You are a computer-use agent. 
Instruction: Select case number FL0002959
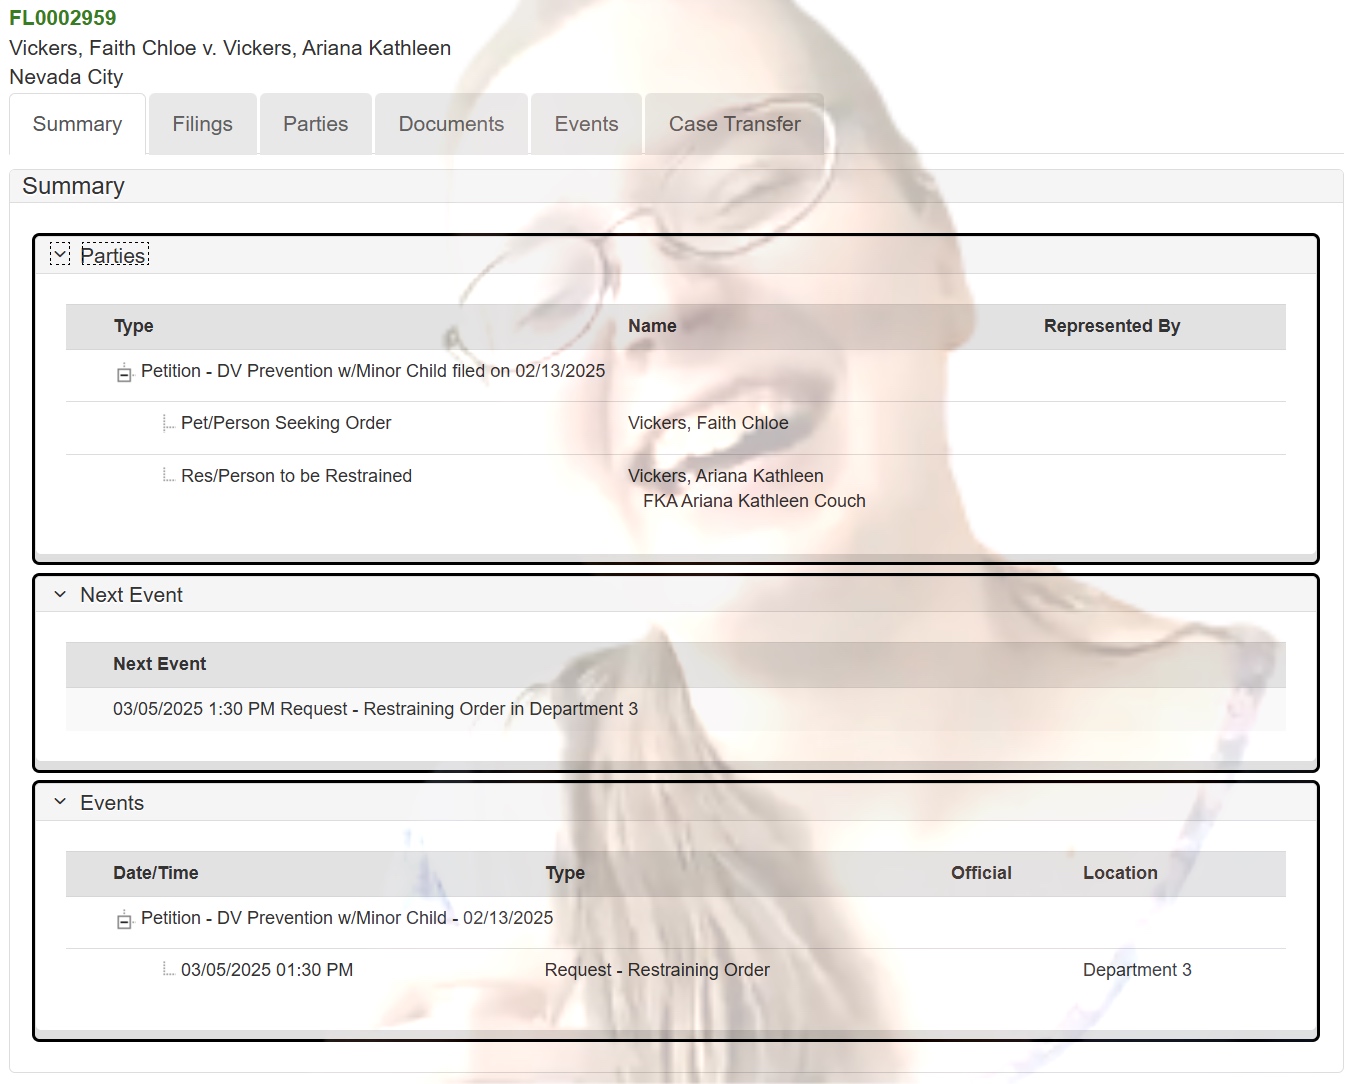click(62, 18)
